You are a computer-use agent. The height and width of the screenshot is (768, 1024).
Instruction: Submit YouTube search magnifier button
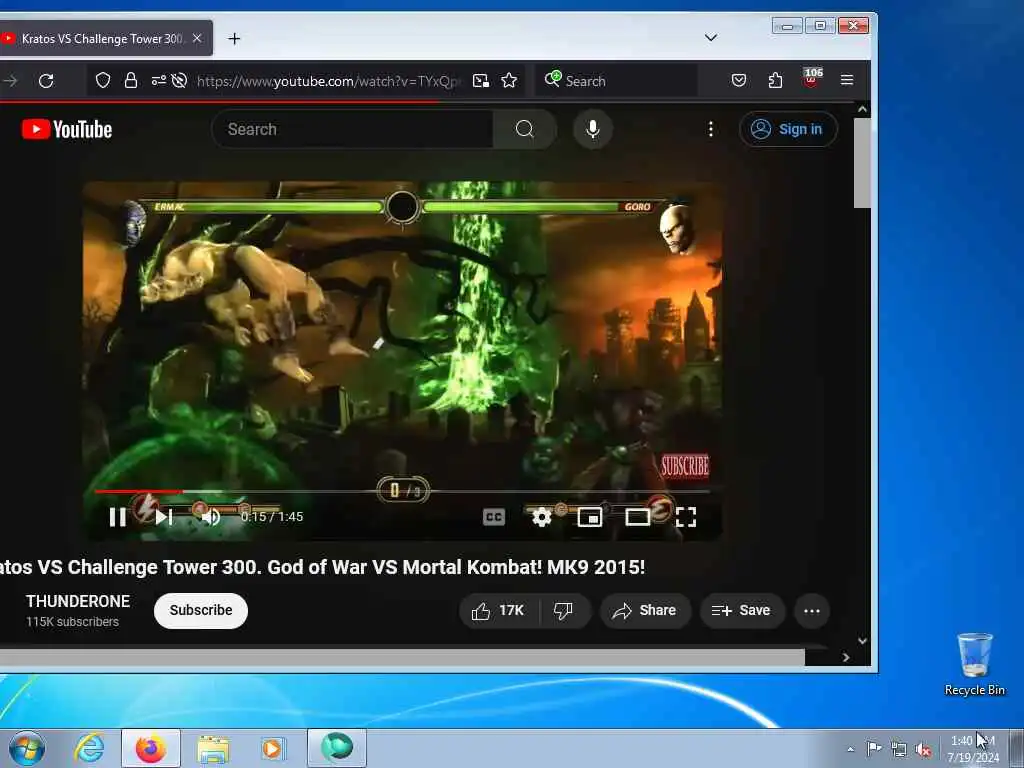(524, 129)
